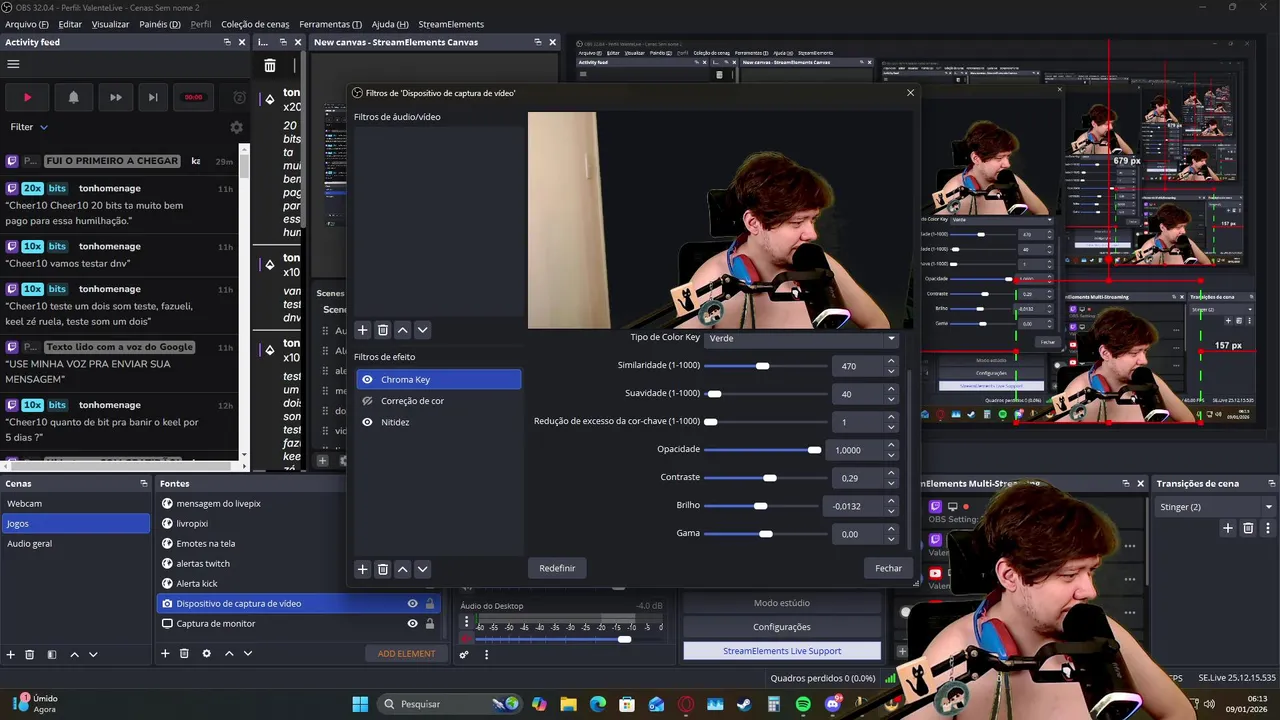Click the Fechar button
The height and width of the screenshot is (720, 1280).
tap(888, 568)
